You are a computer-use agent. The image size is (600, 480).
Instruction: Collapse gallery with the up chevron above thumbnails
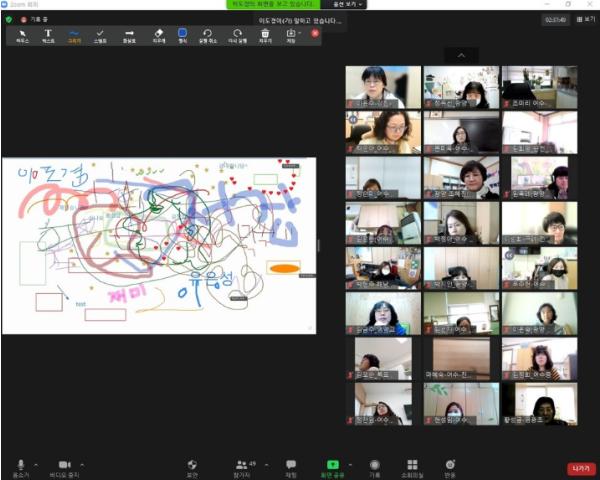(461, 56)
